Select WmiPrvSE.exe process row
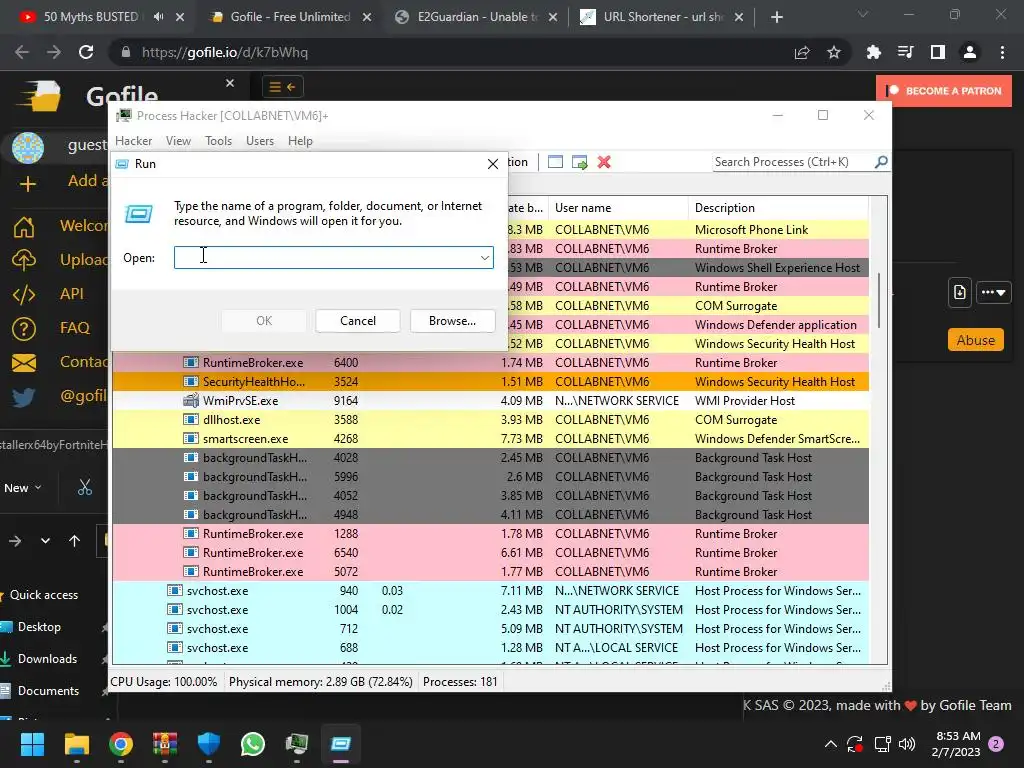The height and width of the screenshot is (768, 1024). coord(490,400)
